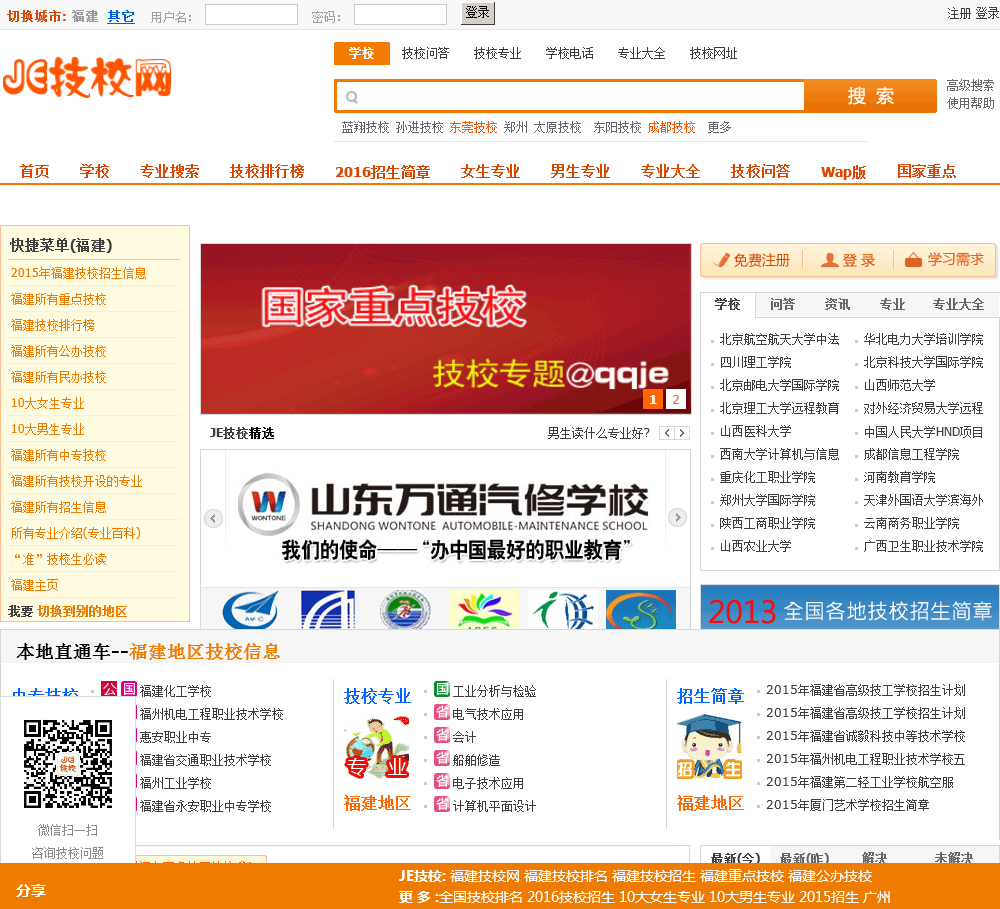
Task: Slide carousel right with round arrow
Action: (x=677, y=517)
